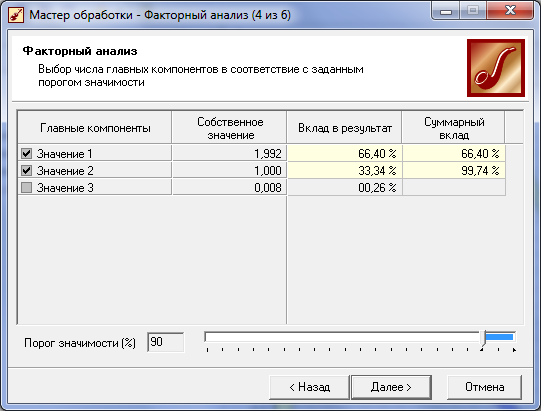Go back with the Назад button

[x=309, y=387]
